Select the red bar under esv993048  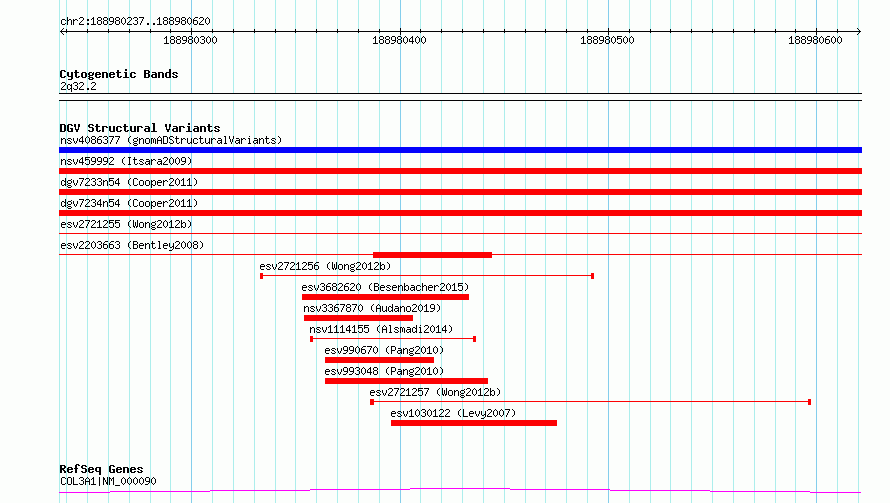[406, 381]
